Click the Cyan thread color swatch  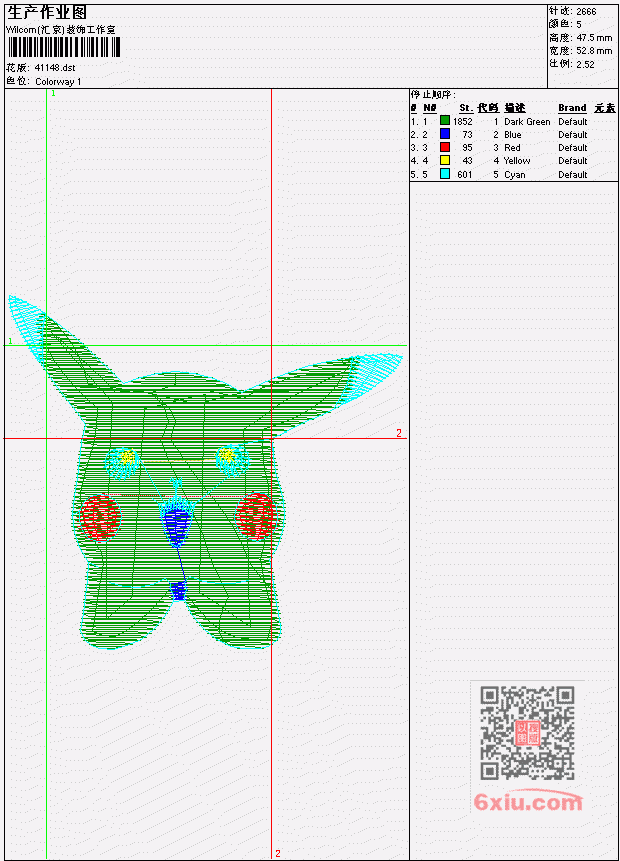445,174
